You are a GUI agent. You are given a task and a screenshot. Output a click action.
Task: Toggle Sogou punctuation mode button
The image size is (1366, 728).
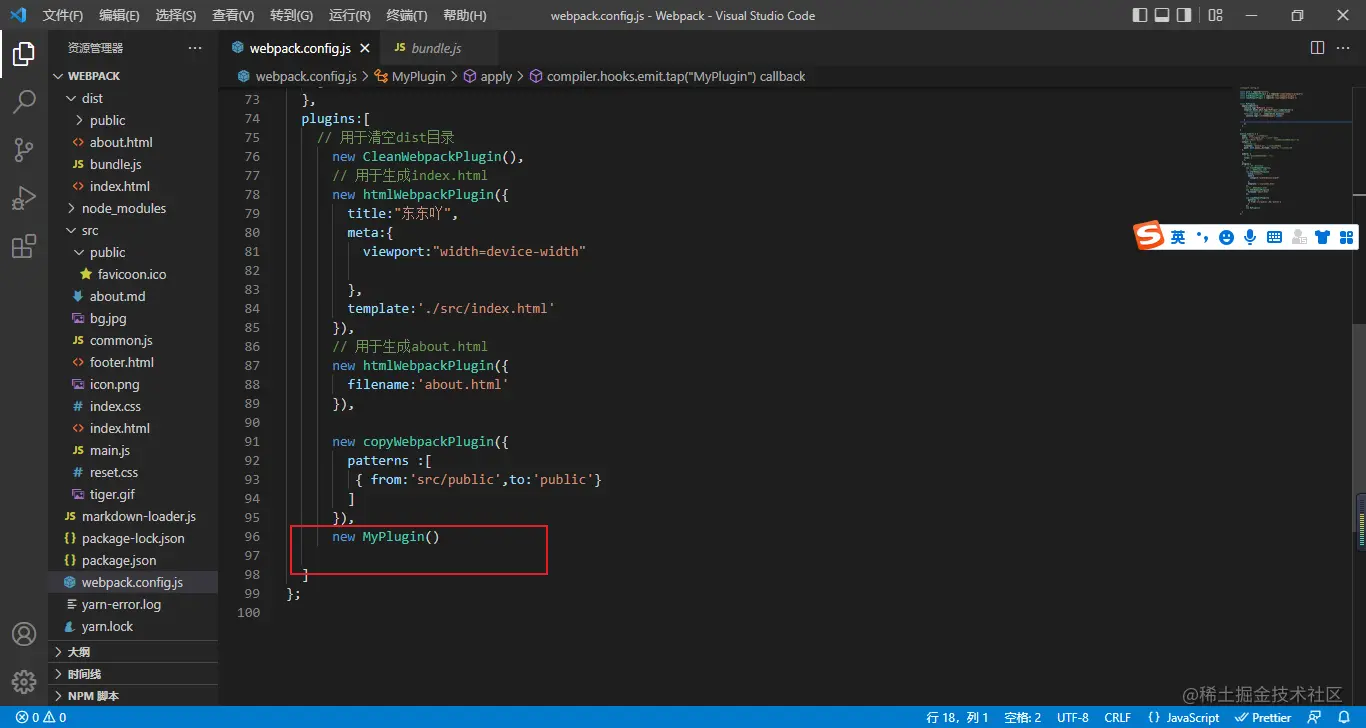tap(1202, 237)
